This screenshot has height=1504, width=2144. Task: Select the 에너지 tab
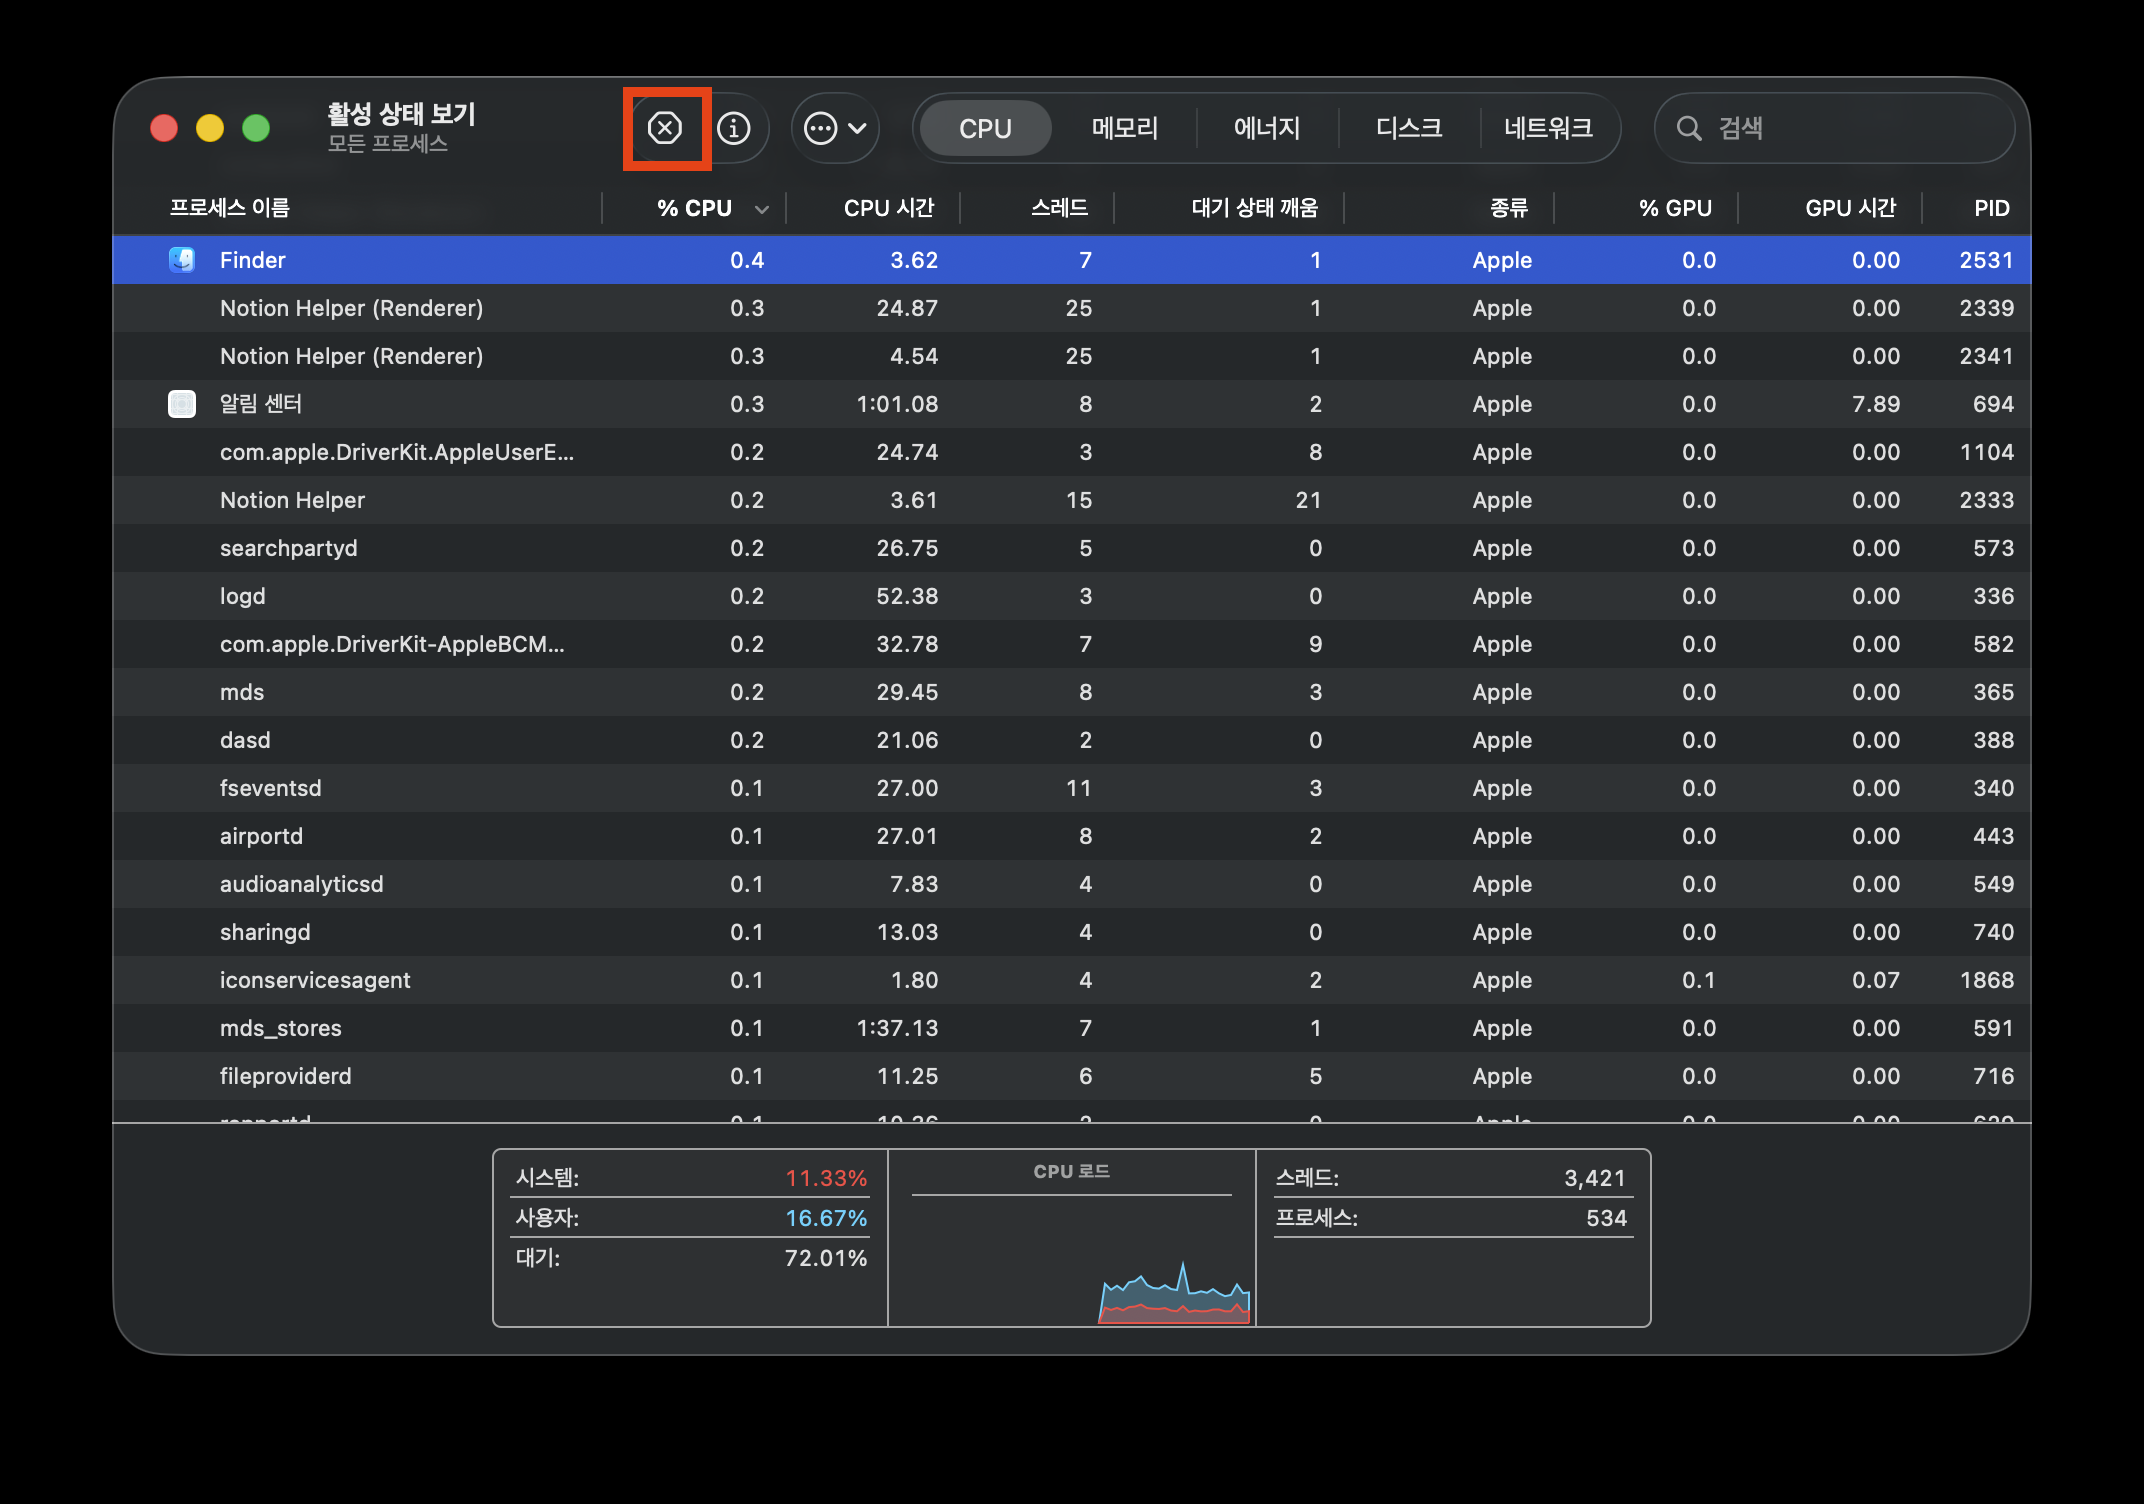pos(1266,128)
